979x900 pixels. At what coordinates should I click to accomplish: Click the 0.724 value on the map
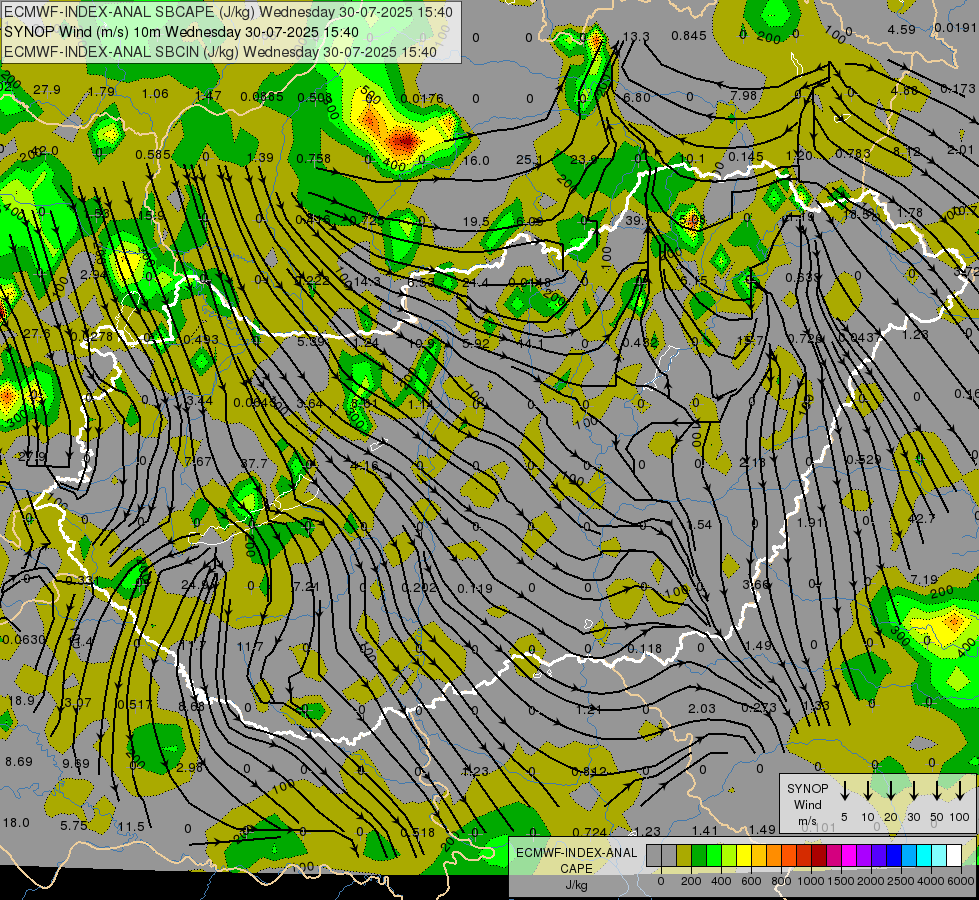589,832
